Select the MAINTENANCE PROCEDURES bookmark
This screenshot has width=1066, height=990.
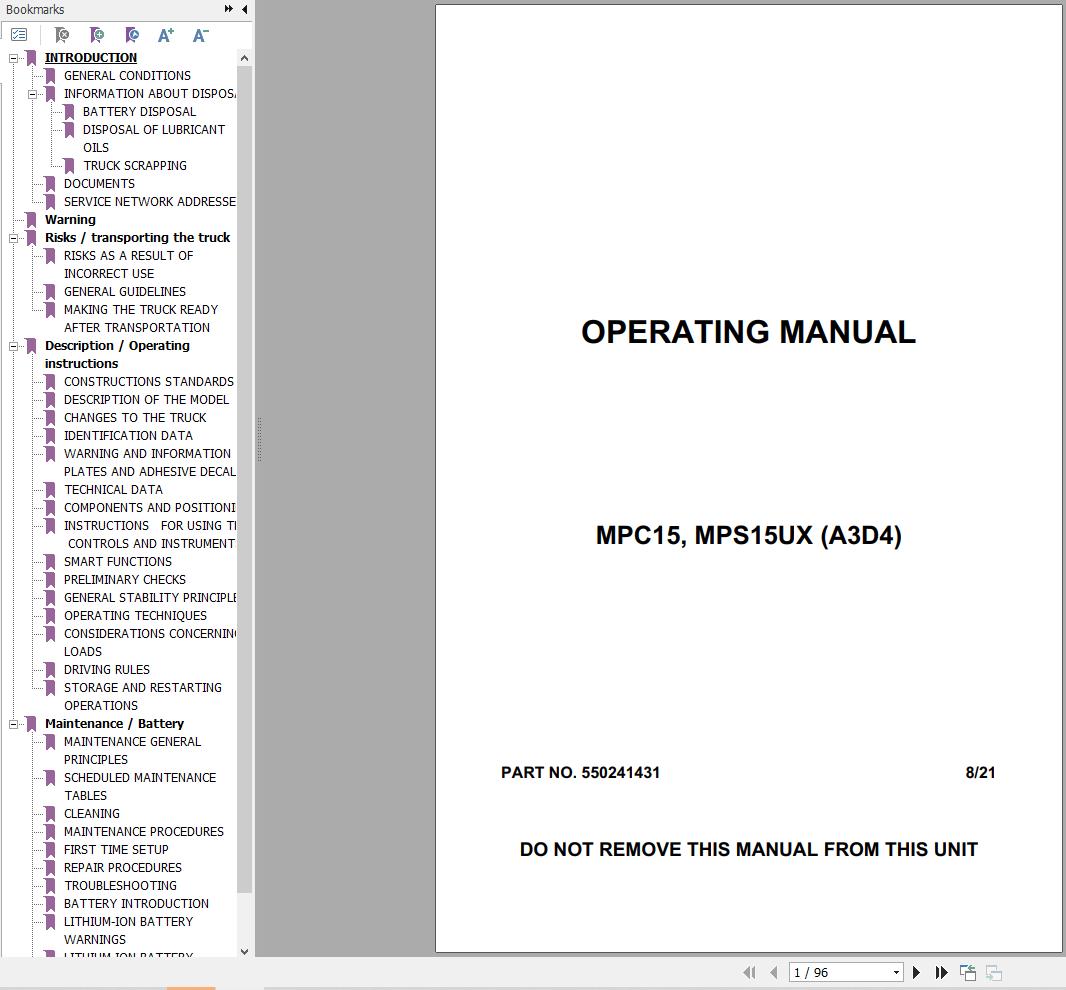coord(143,832)
